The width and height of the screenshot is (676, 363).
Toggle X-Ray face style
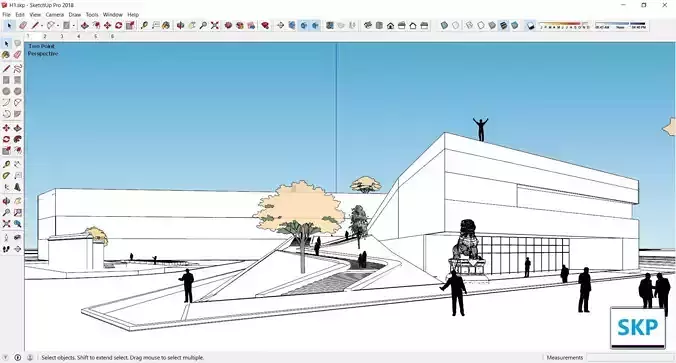tap(444, 25)
